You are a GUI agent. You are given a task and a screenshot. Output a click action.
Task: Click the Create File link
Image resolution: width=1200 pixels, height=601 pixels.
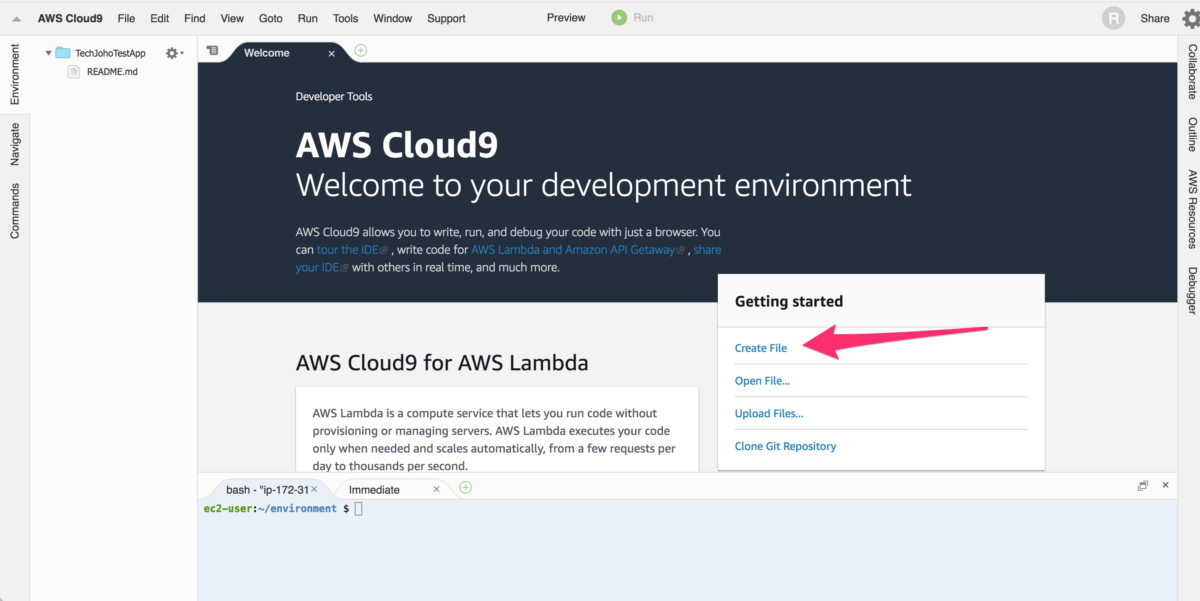[760, 347]
